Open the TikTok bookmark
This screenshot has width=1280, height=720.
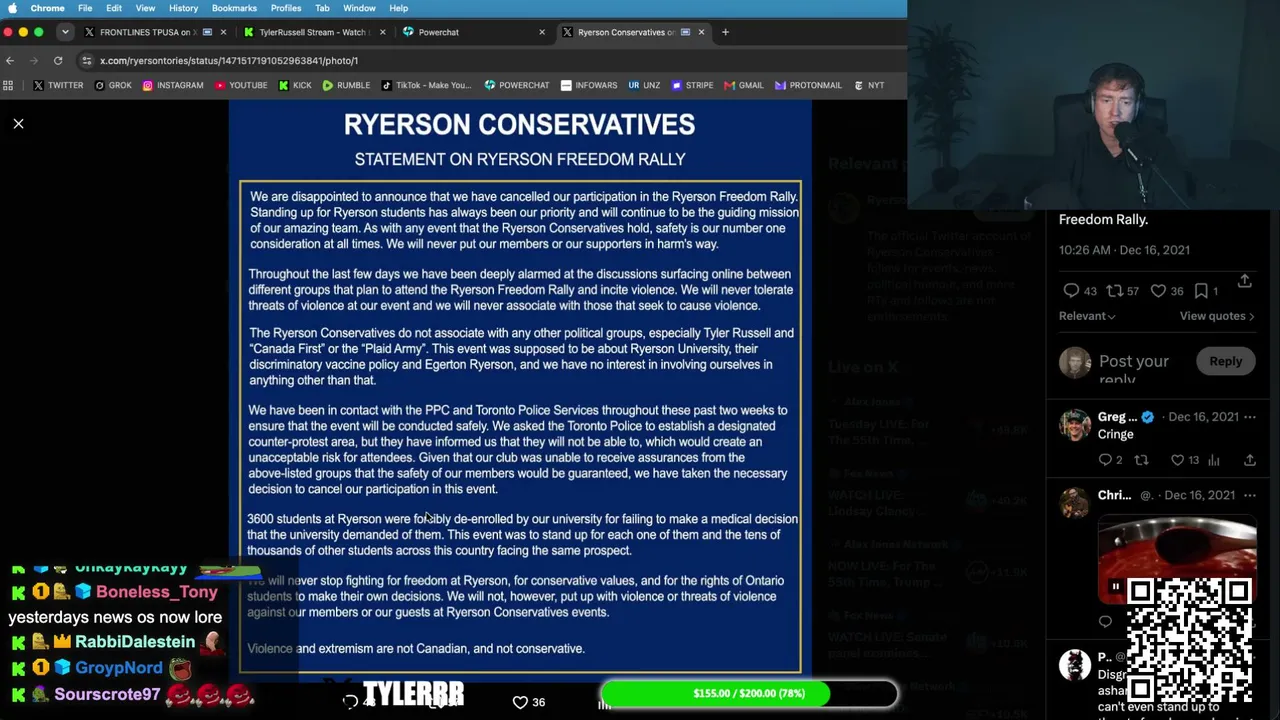click(x=426, y=85)
